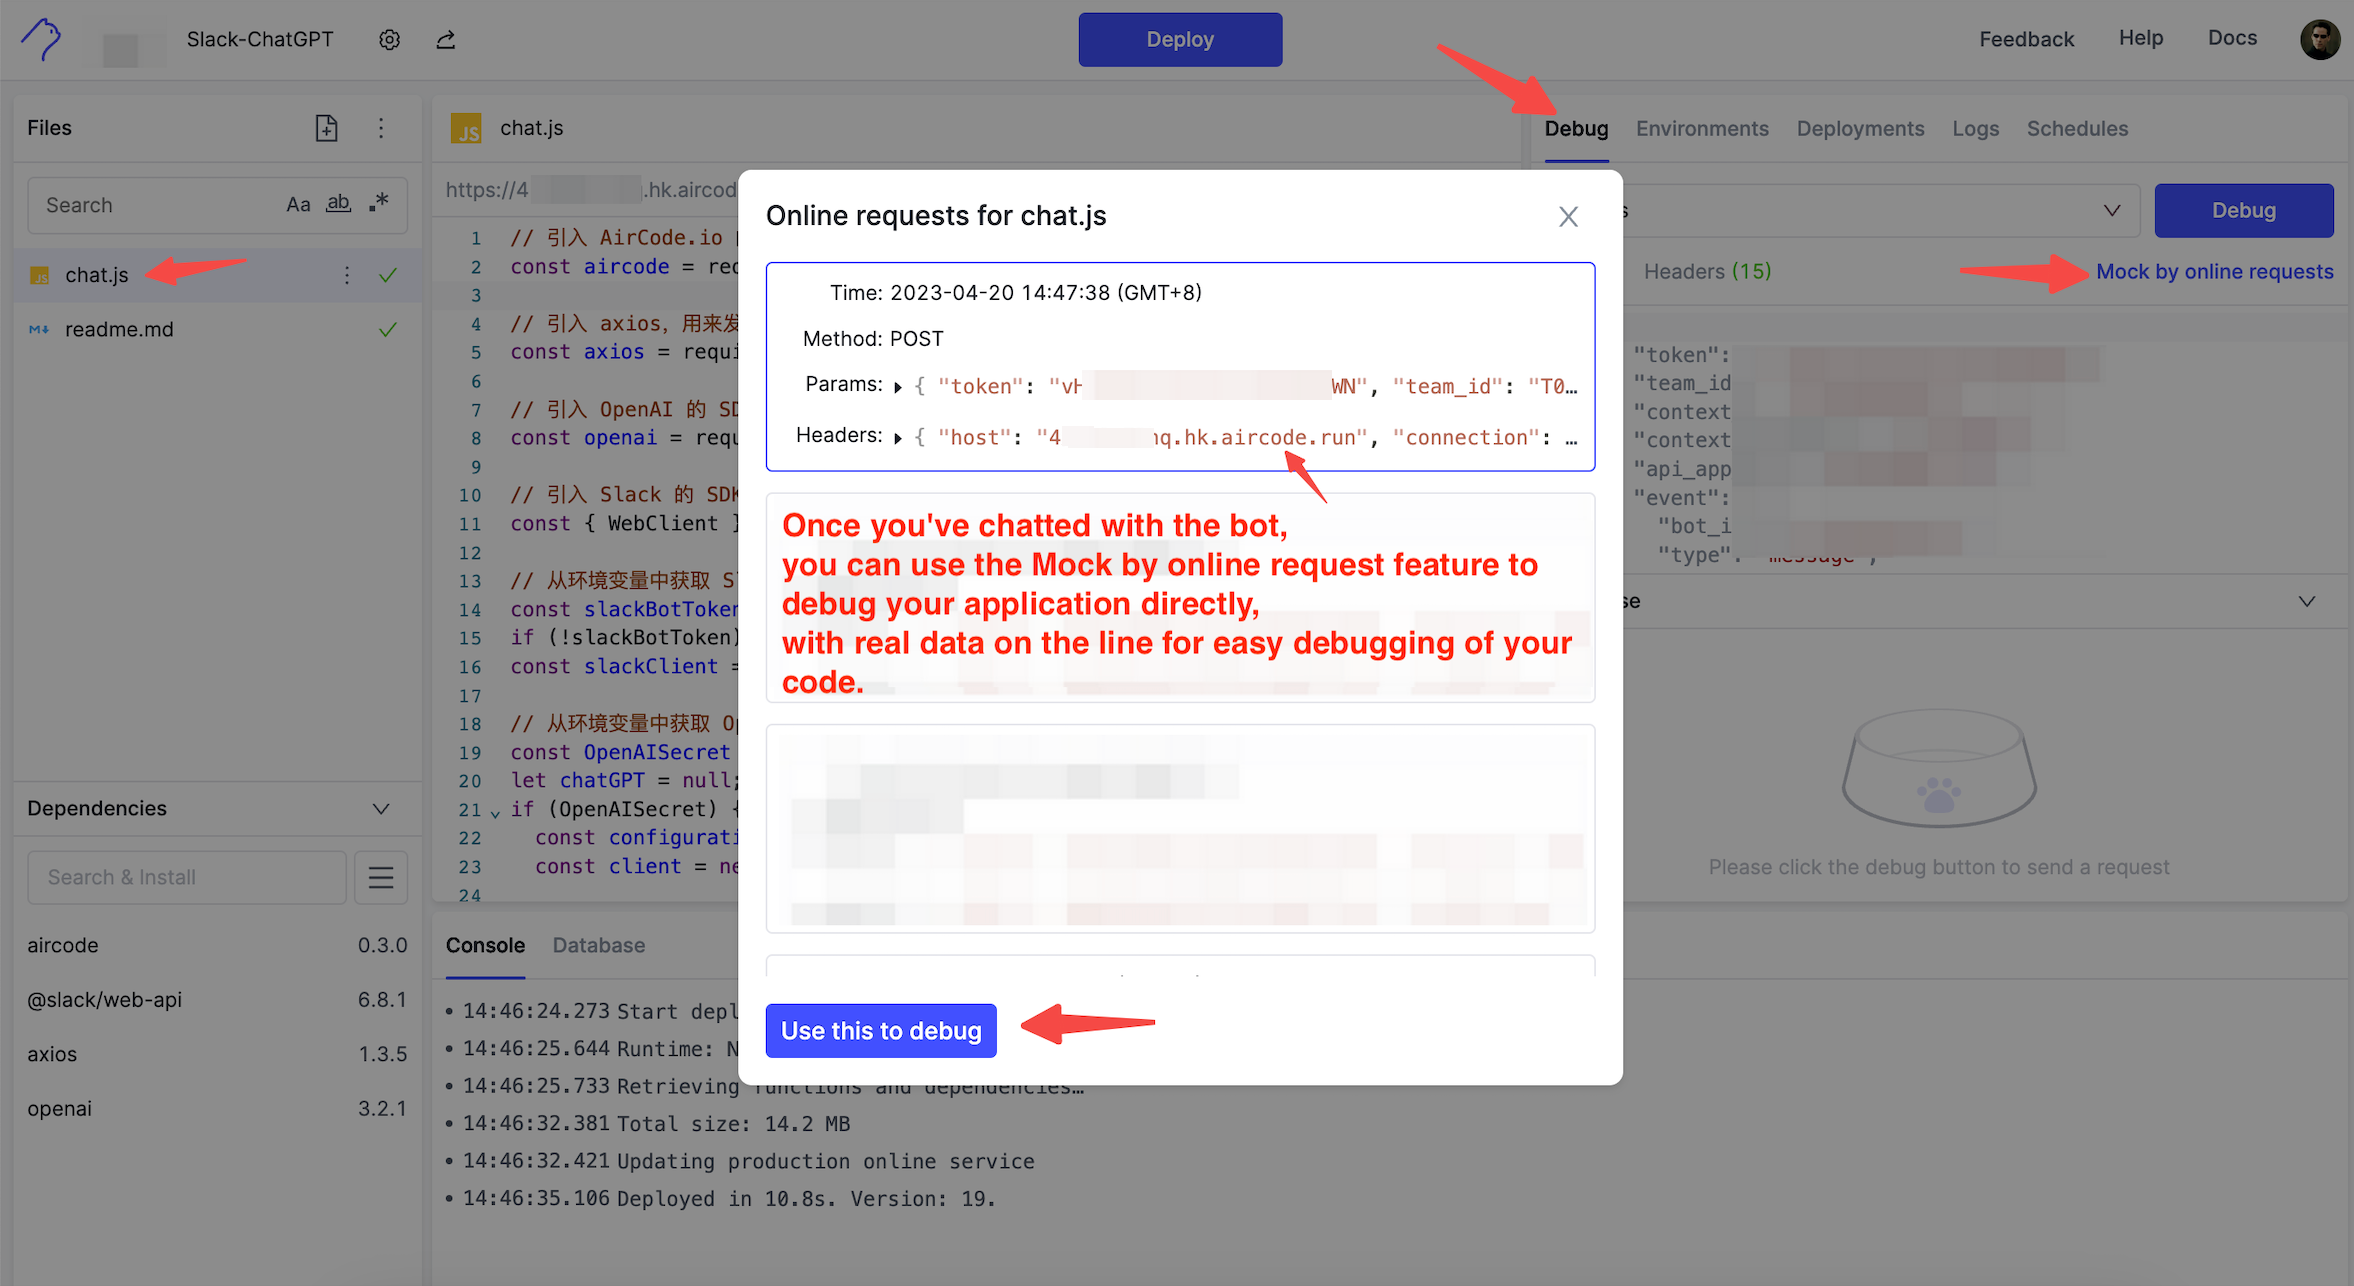2354x1286 pixels.
Task: Click chat.js deployed checkmark icon
Action: click(388, 275)
